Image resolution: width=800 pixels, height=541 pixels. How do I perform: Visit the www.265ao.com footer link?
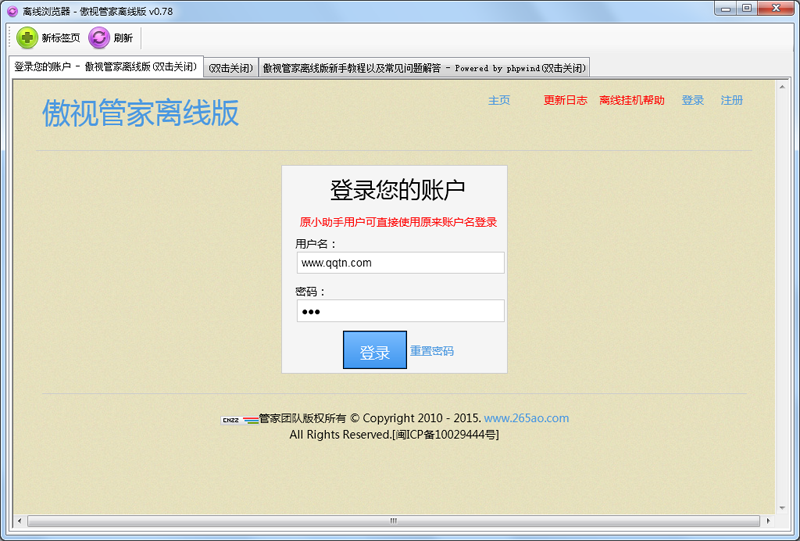pos(526,418)
